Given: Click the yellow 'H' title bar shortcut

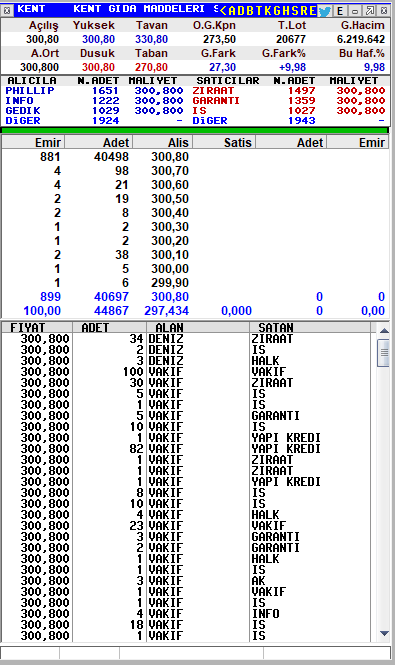Looking at the screenshot, I should 287,11.
